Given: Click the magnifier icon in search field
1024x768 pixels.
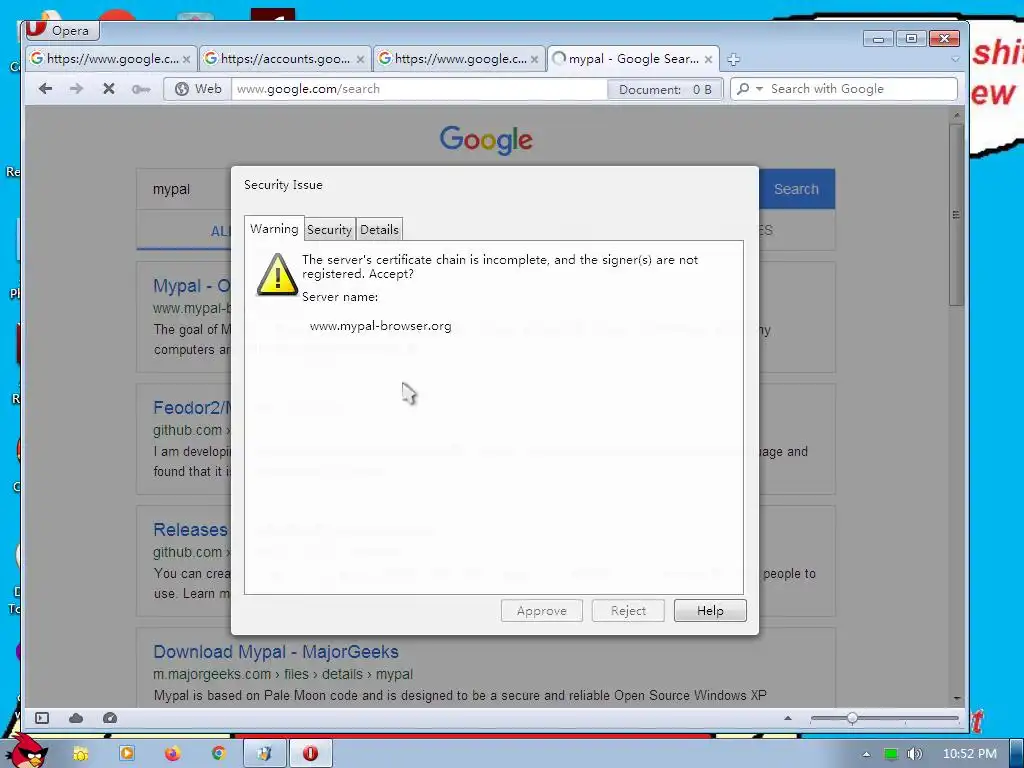Looking at the screenshot, I should click(743, 89).
